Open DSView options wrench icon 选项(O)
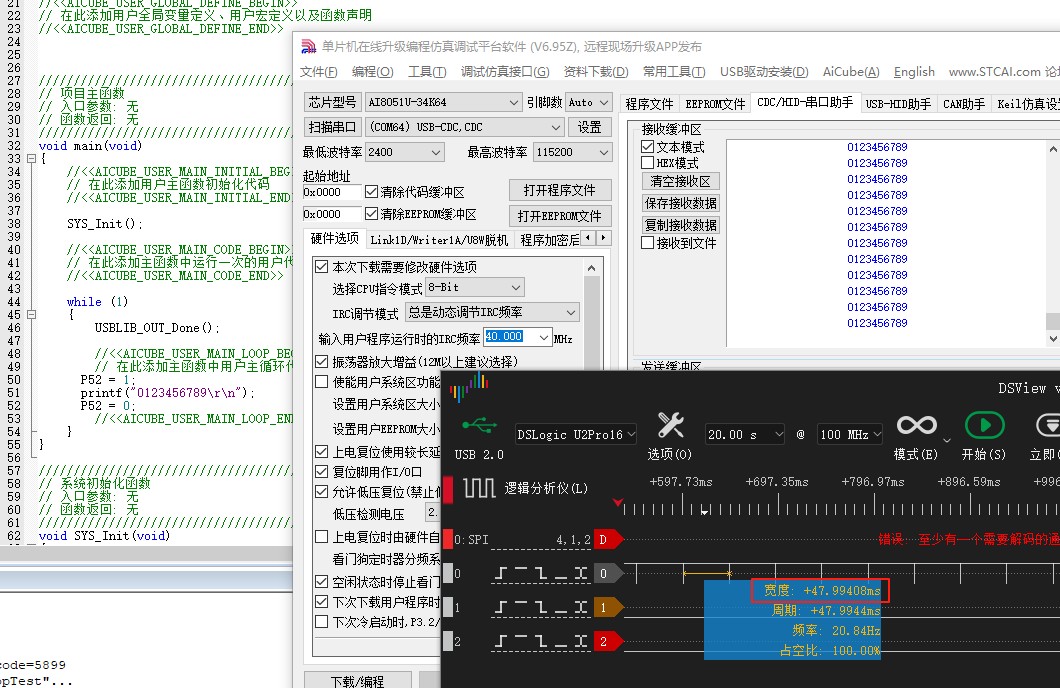 tap(670, 426)
